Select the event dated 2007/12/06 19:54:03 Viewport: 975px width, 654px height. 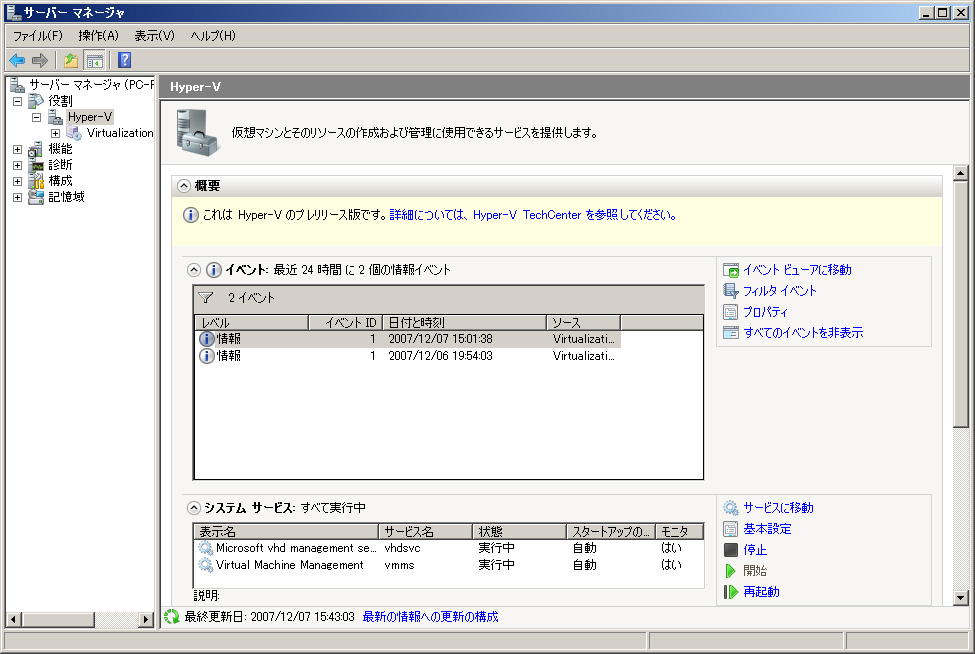[408, 356]
